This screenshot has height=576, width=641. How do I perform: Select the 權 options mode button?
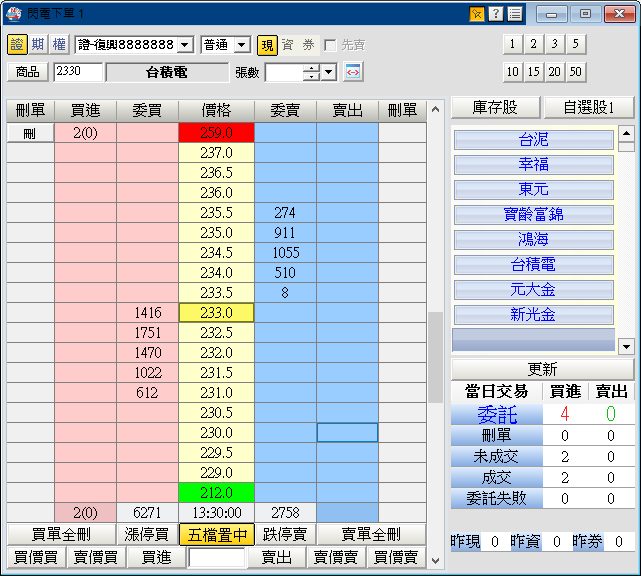point(58,45)
